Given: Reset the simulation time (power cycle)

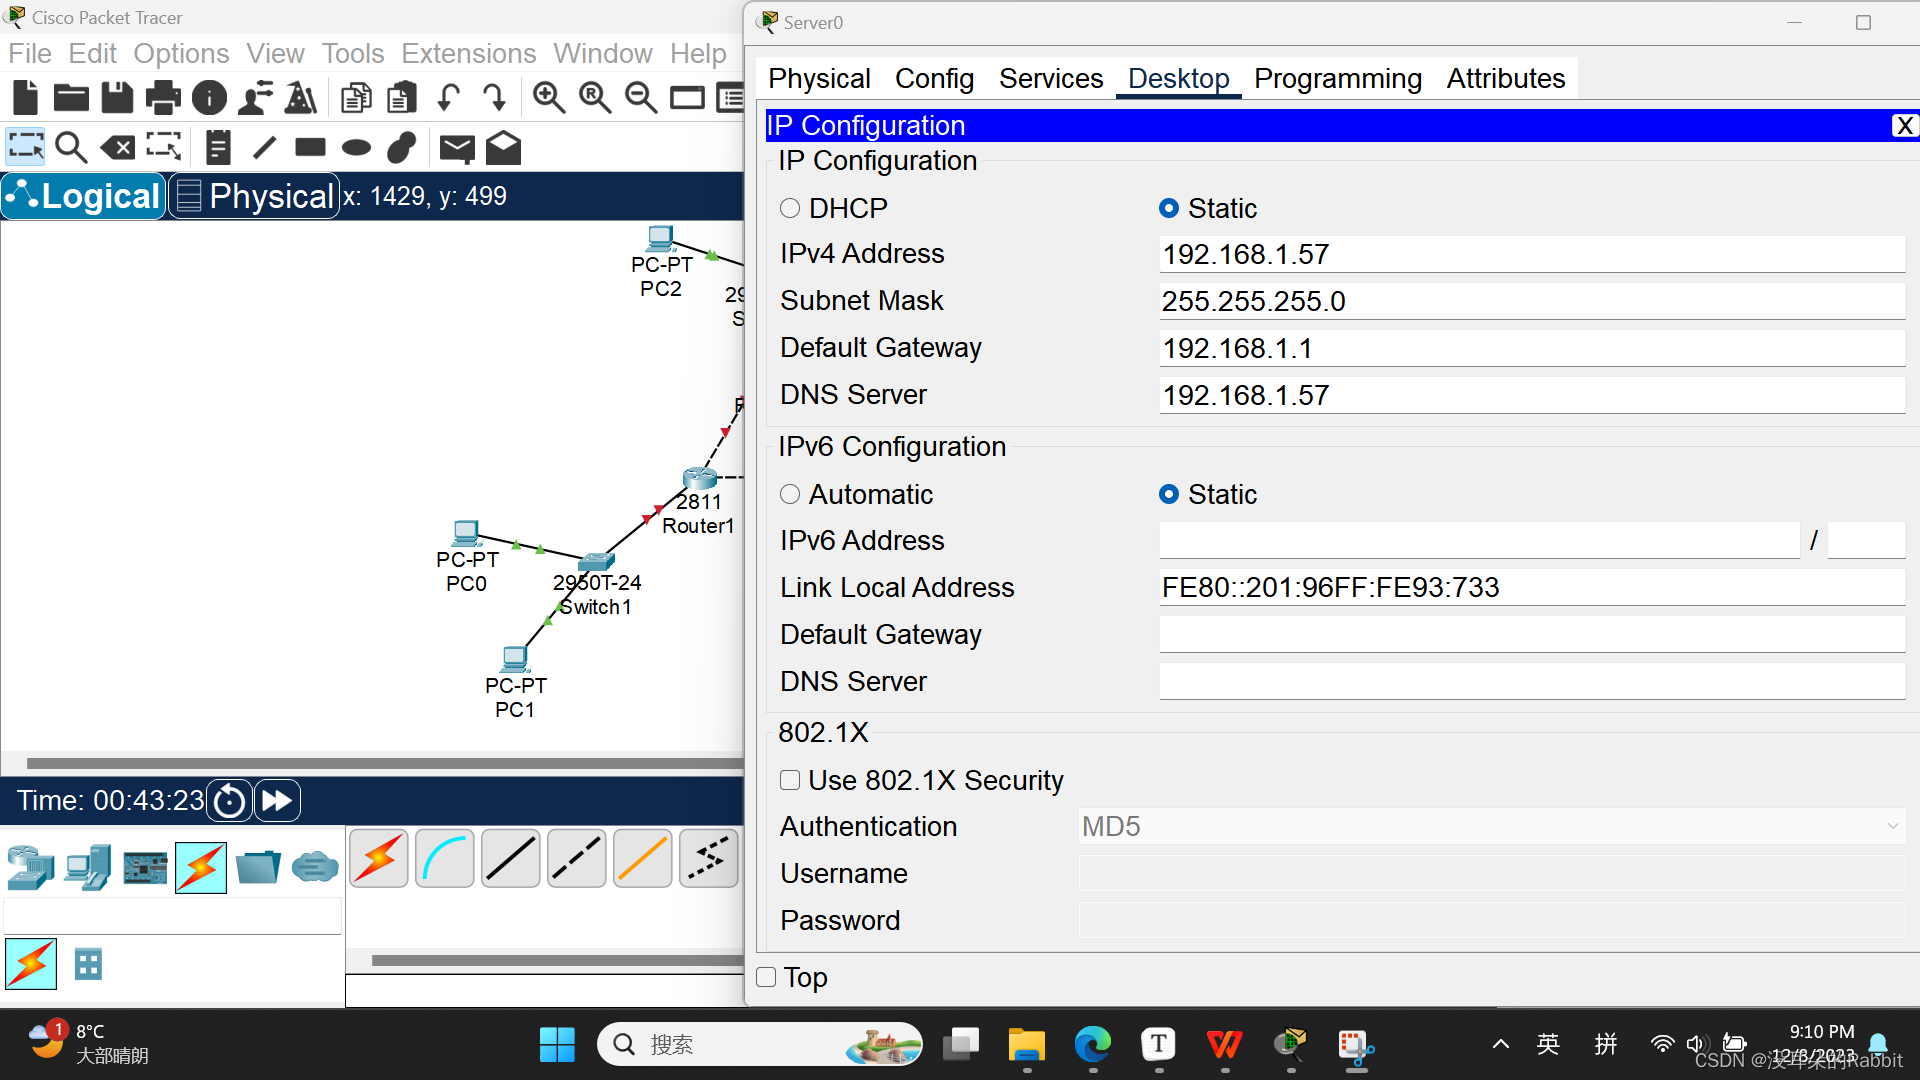Looking at the screenshot, I should tap(229, 801).
